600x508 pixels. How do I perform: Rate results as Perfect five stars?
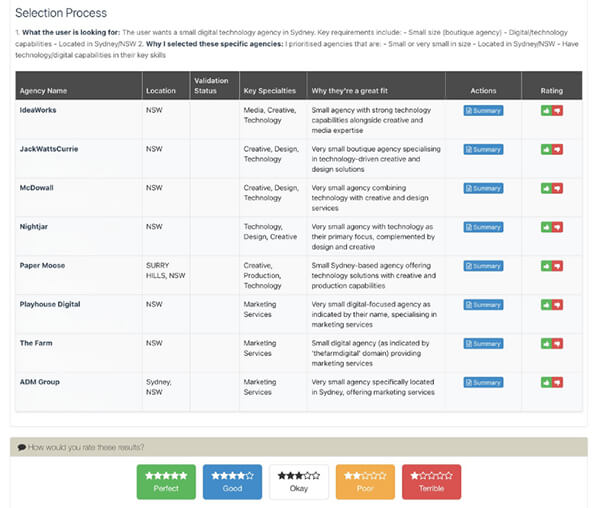click(166, 481)
